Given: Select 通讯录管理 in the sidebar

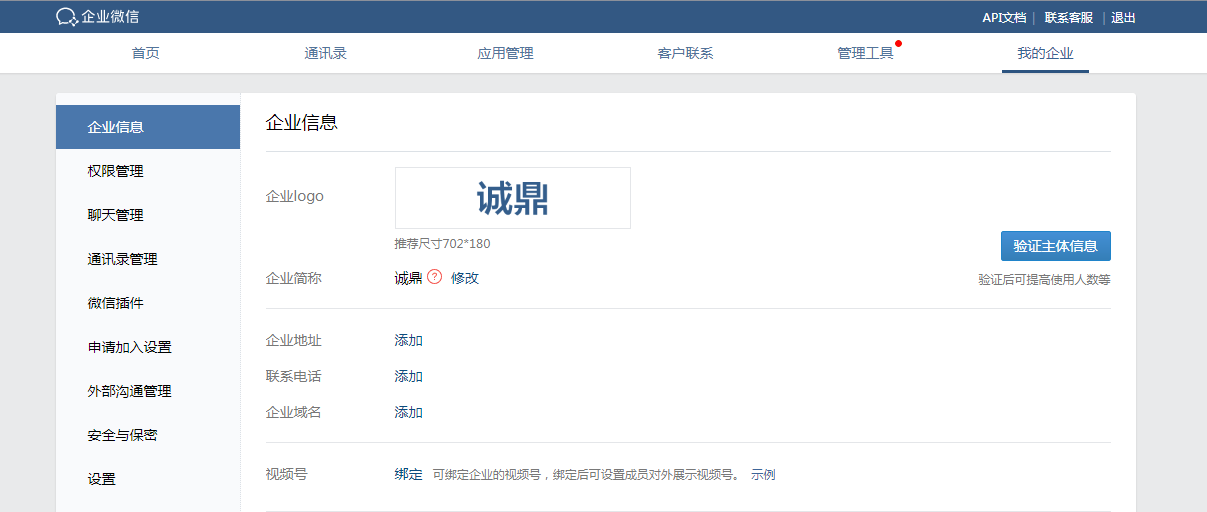Looking at the screenshot, I should point(123,259).
